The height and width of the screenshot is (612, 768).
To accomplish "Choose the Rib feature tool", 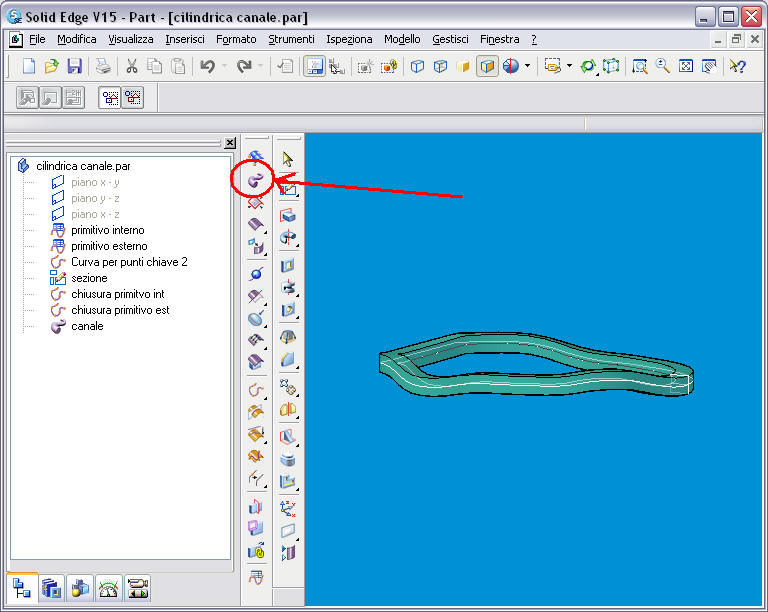I will tap(288, 436).
